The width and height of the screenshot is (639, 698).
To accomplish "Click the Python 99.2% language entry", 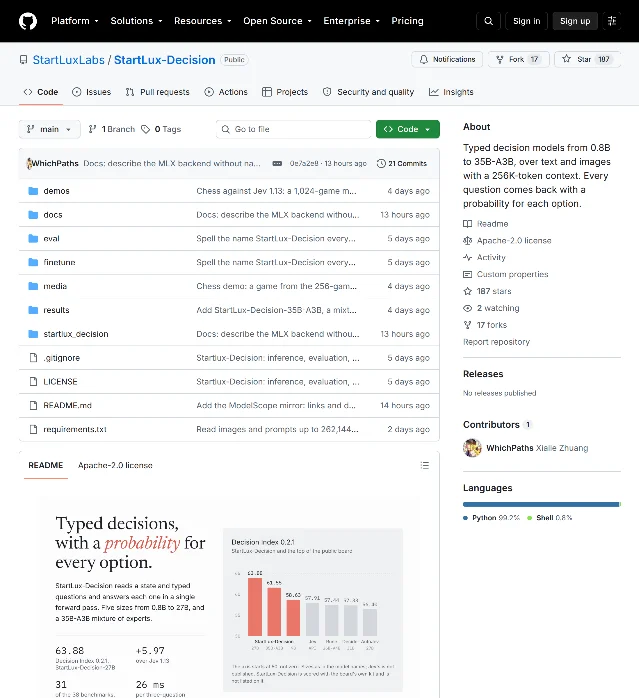I will 492,518.
